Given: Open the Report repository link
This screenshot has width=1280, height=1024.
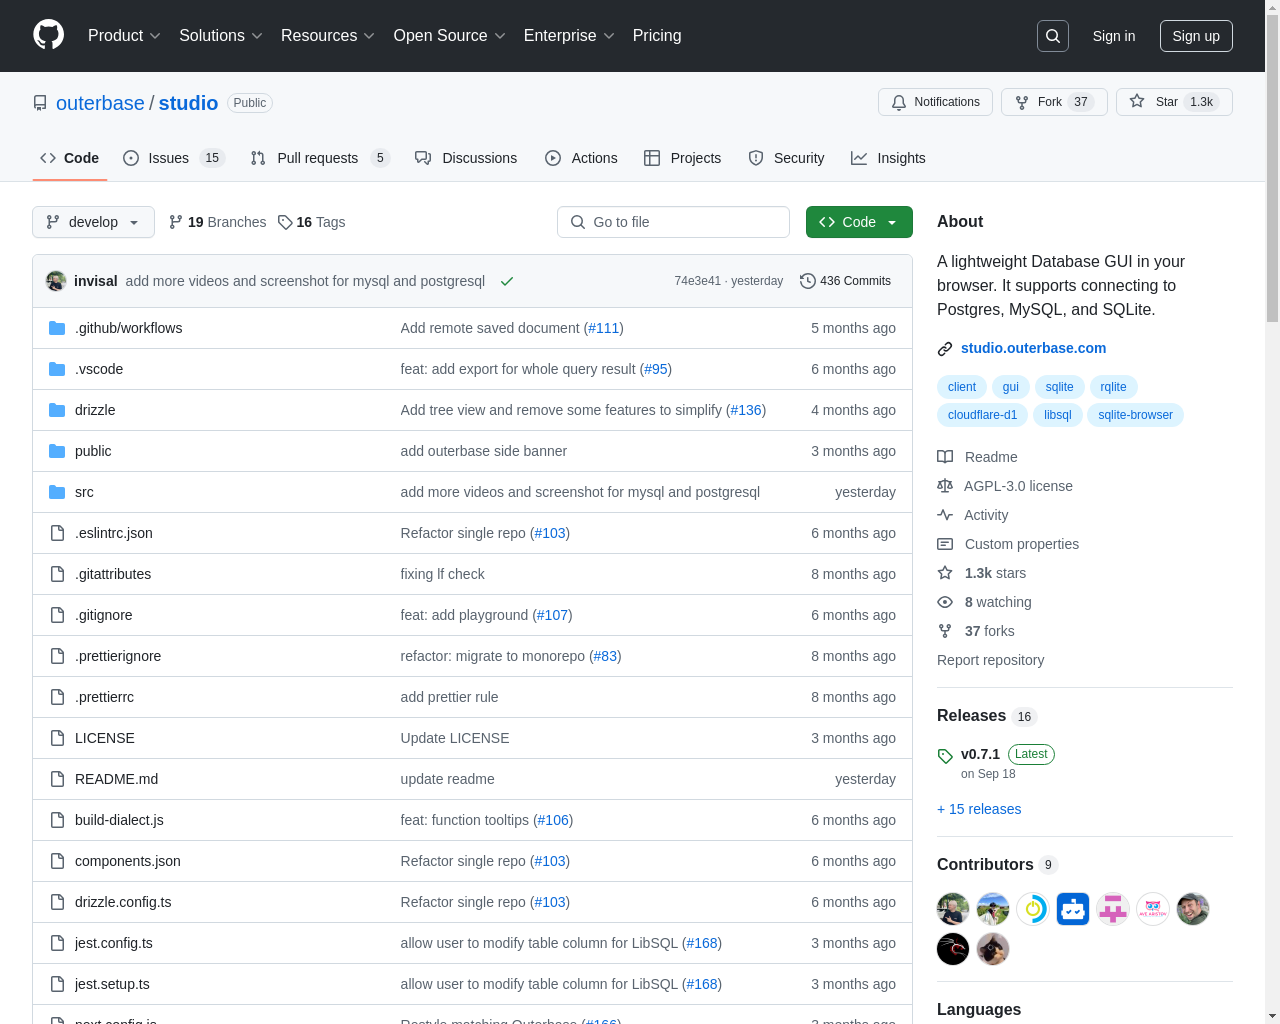Looking at the screenshot, I should [x=990, y=660].
